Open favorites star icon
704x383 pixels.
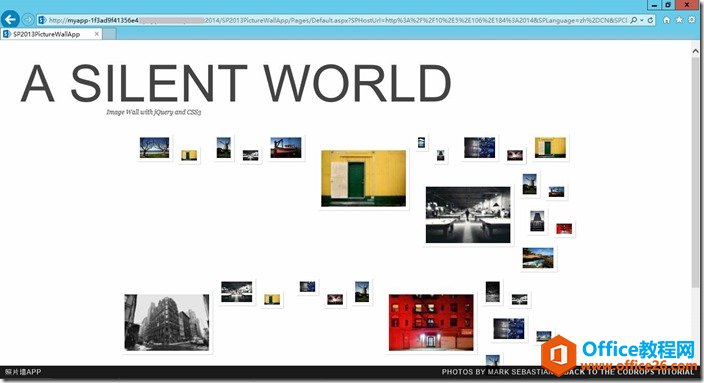(x=679, y=20)
